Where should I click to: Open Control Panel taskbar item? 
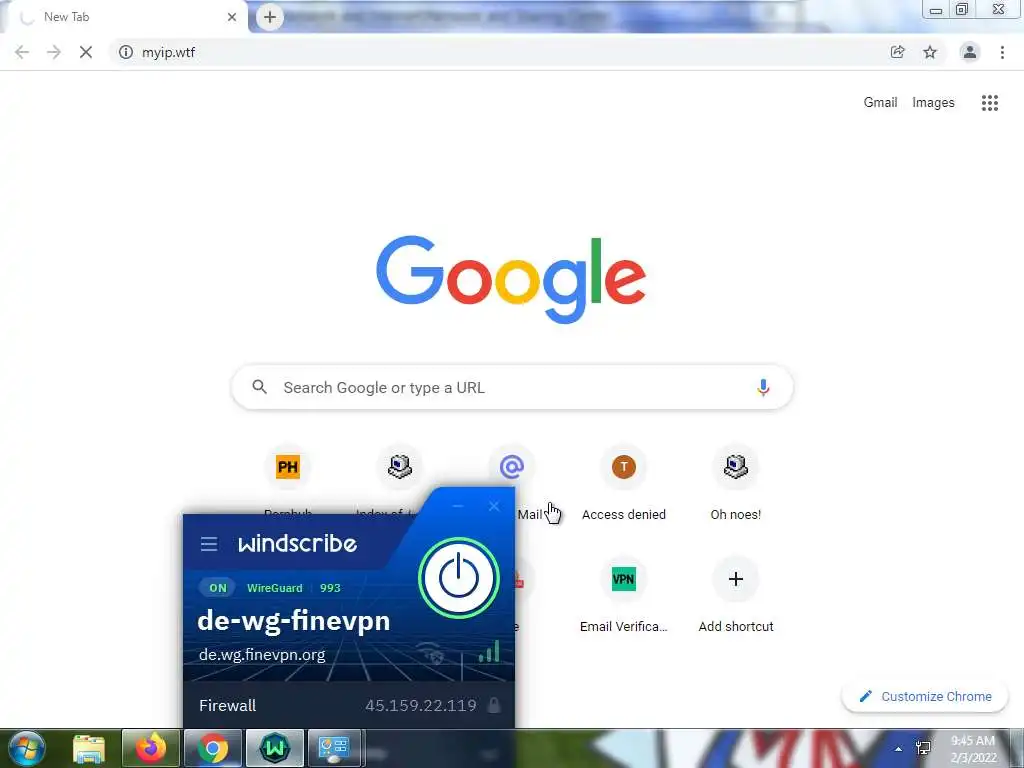point(334,748)
